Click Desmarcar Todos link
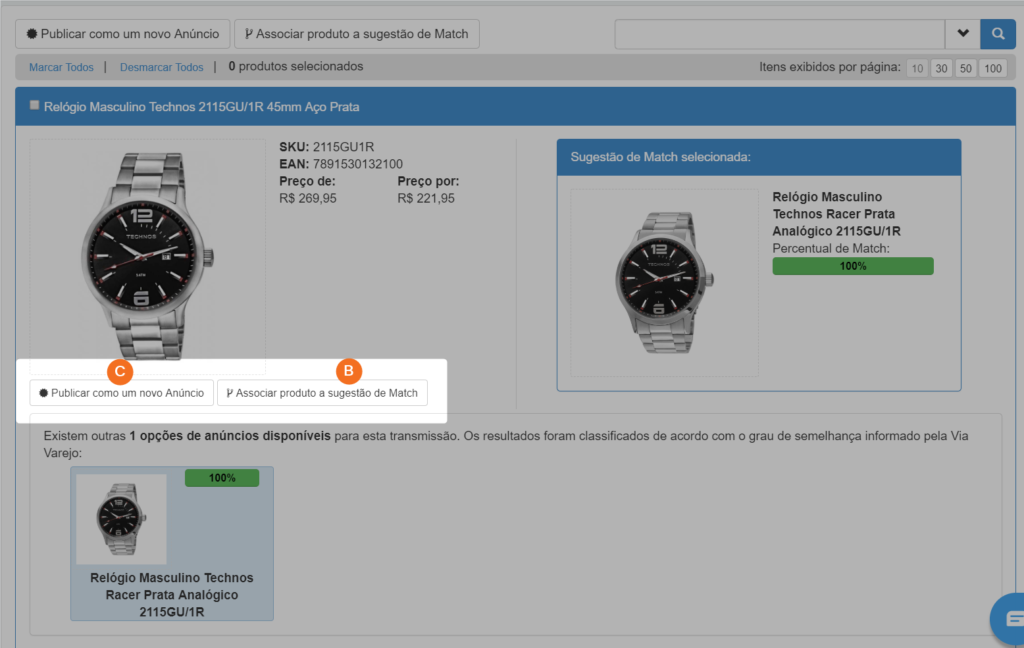The width and height of the screenshot is (1024, 648). click(x=161, y=67)
